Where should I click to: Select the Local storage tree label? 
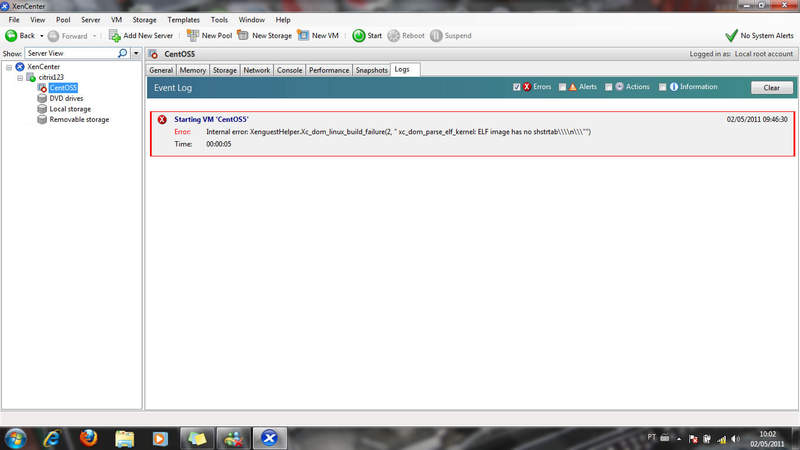tap(70, 109)
